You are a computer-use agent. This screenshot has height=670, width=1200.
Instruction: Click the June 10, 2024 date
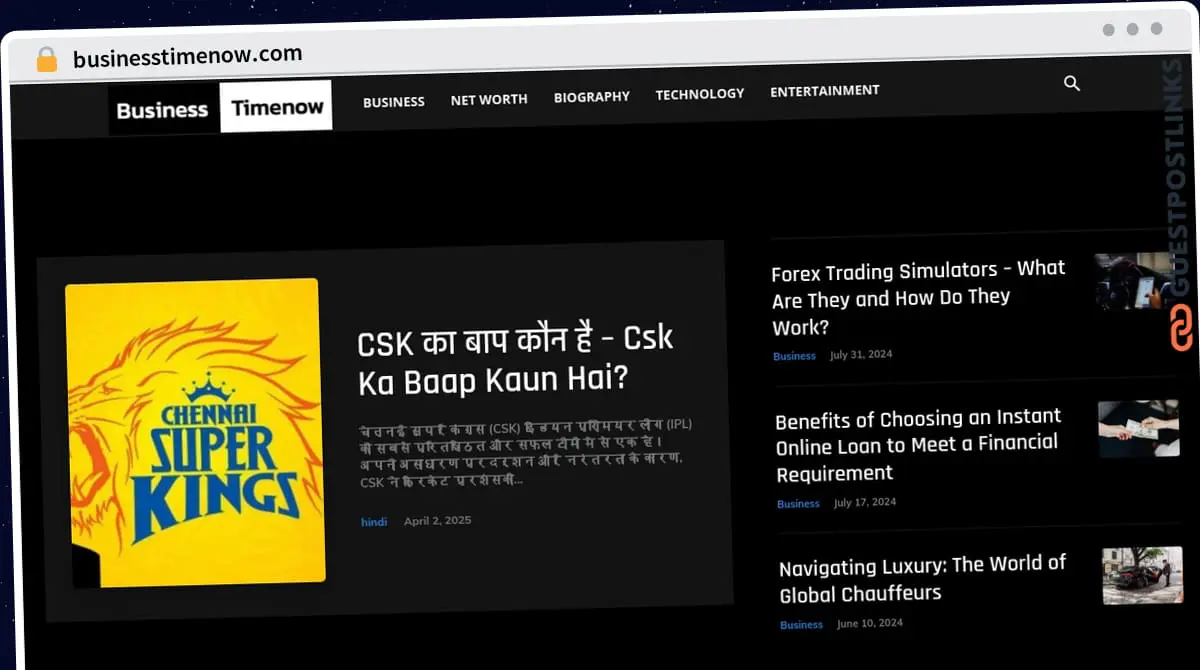coord(870,623)
